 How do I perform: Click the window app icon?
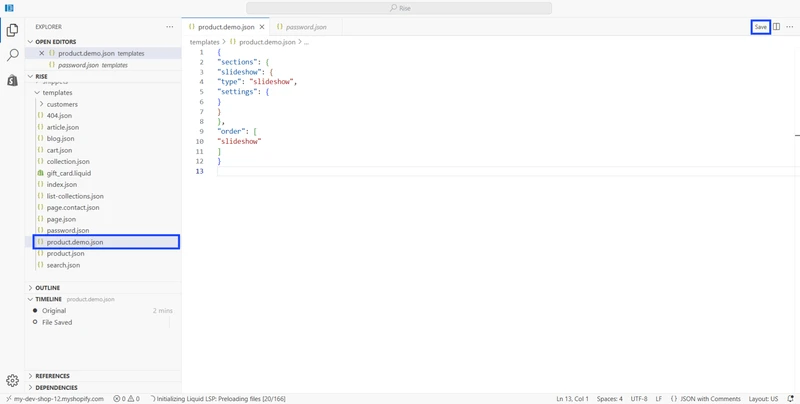pos(9,8)
